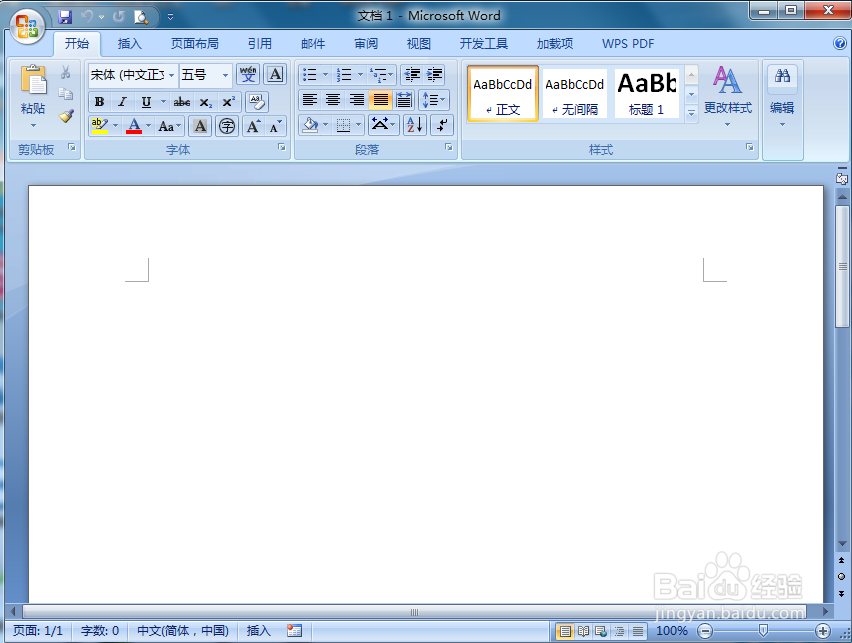
Task: Open font color red A swatch
Action: [134, 127]
